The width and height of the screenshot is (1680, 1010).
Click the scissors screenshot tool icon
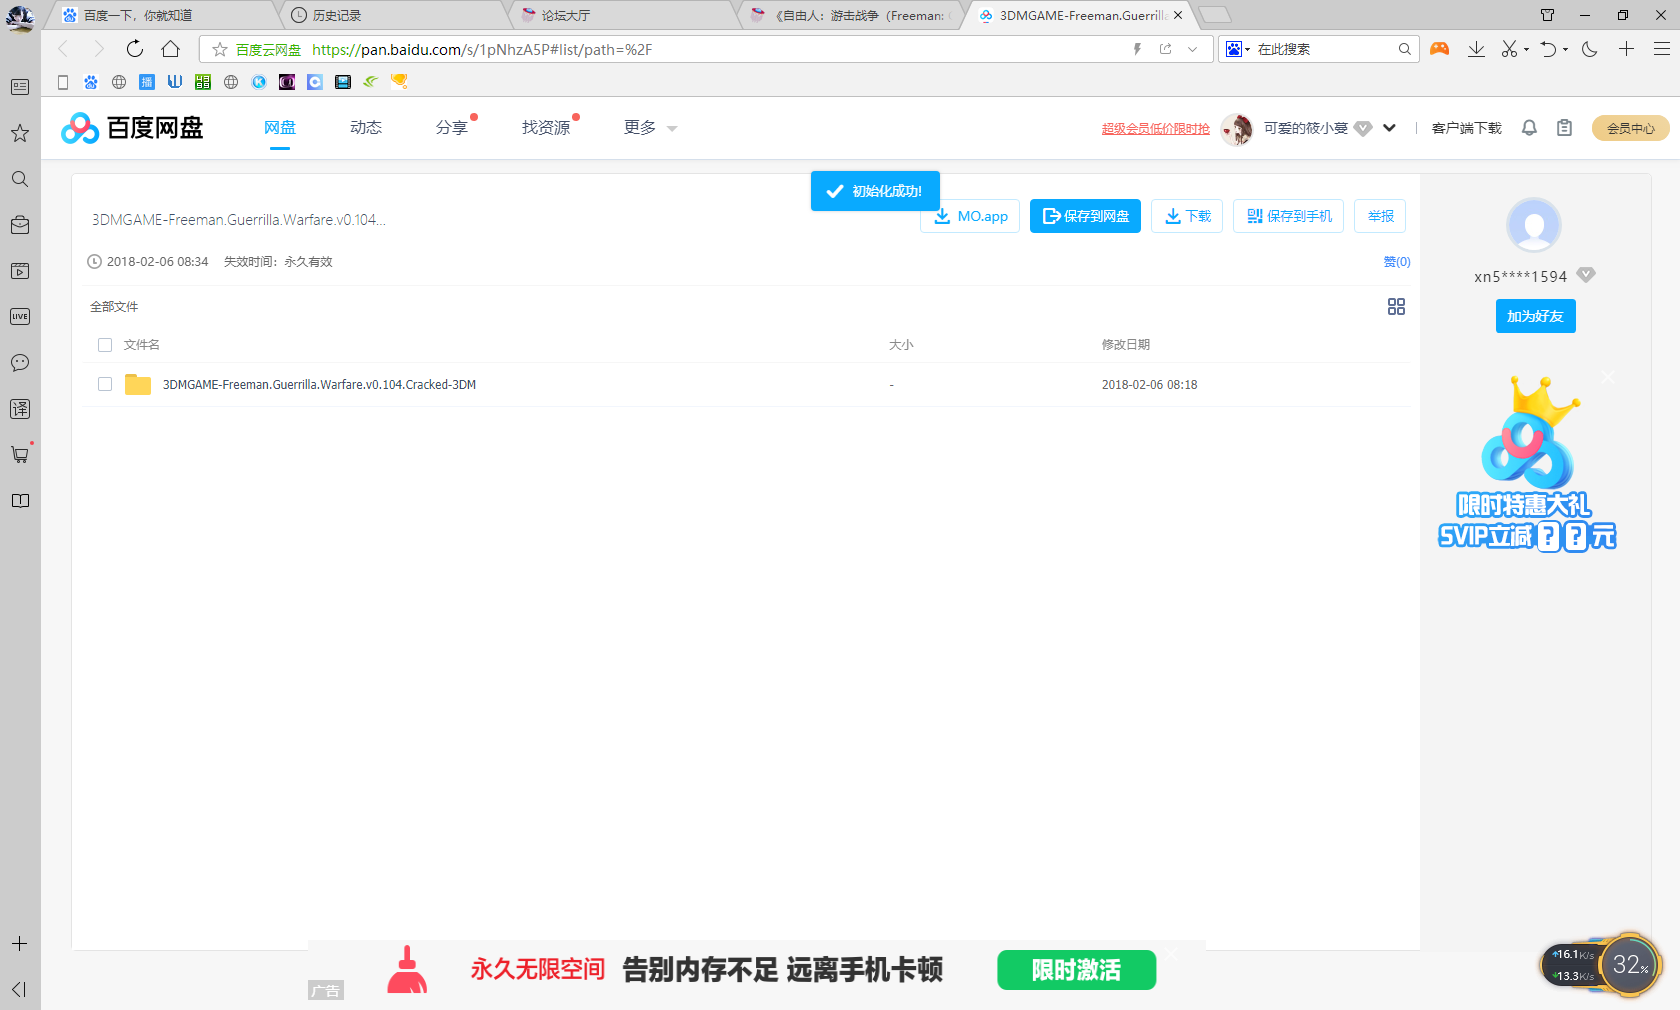[x=1509, y=49]
